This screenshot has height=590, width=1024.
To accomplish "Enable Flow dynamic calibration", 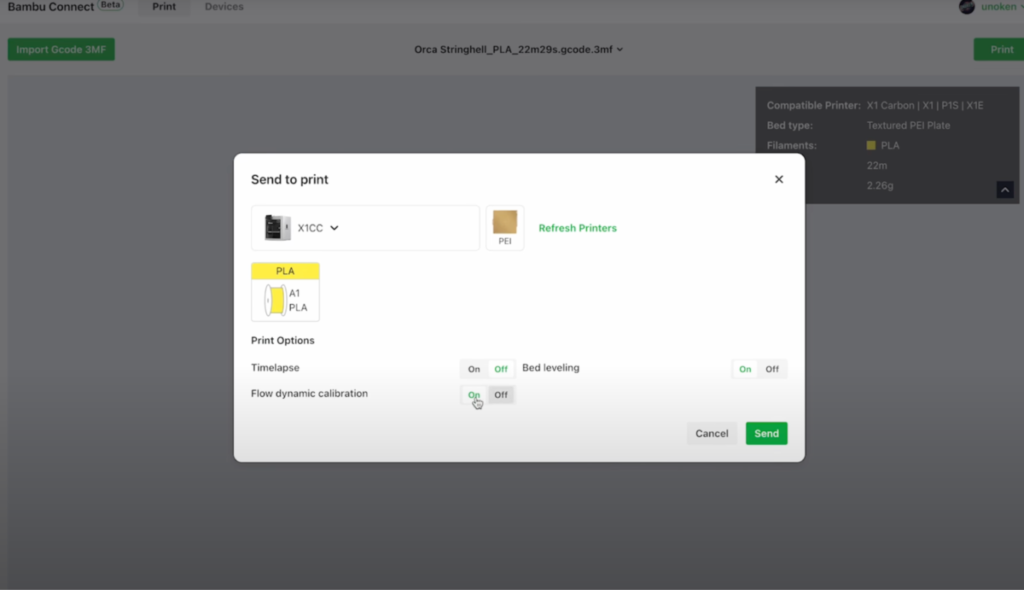I will (474, 395).
